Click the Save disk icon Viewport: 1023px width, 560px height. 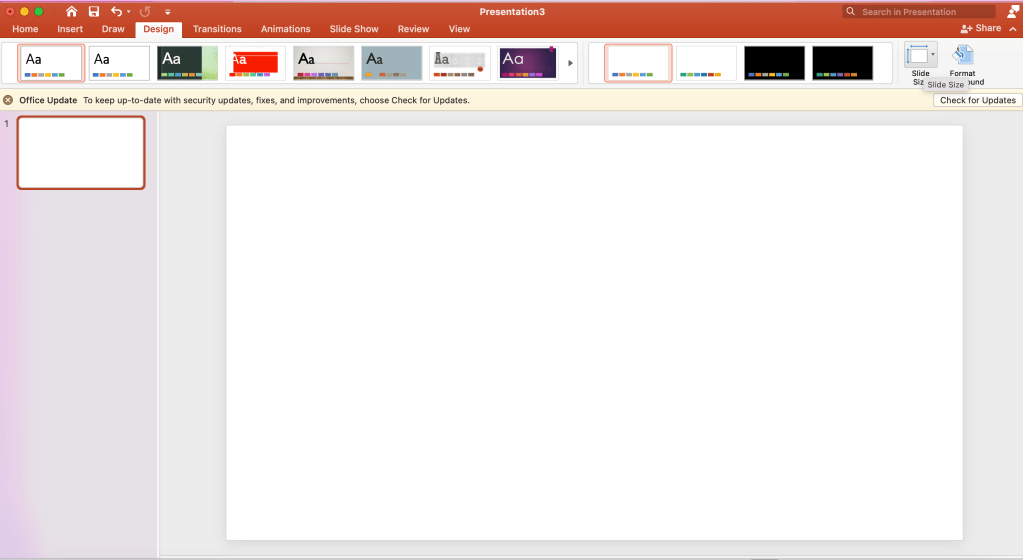[x=93, y=11]
